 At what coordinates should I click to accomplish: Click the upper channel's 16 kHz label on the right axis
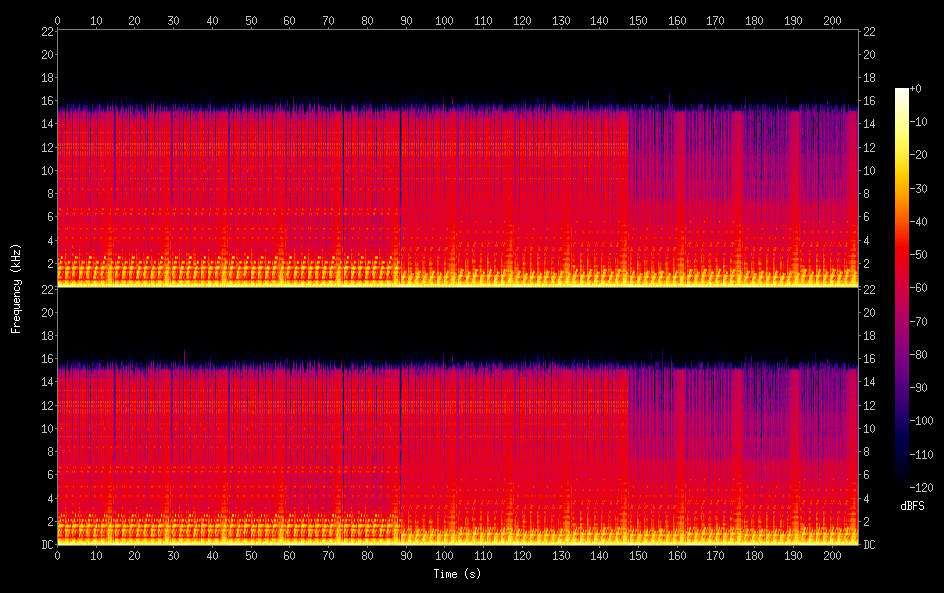pos(870,100)
